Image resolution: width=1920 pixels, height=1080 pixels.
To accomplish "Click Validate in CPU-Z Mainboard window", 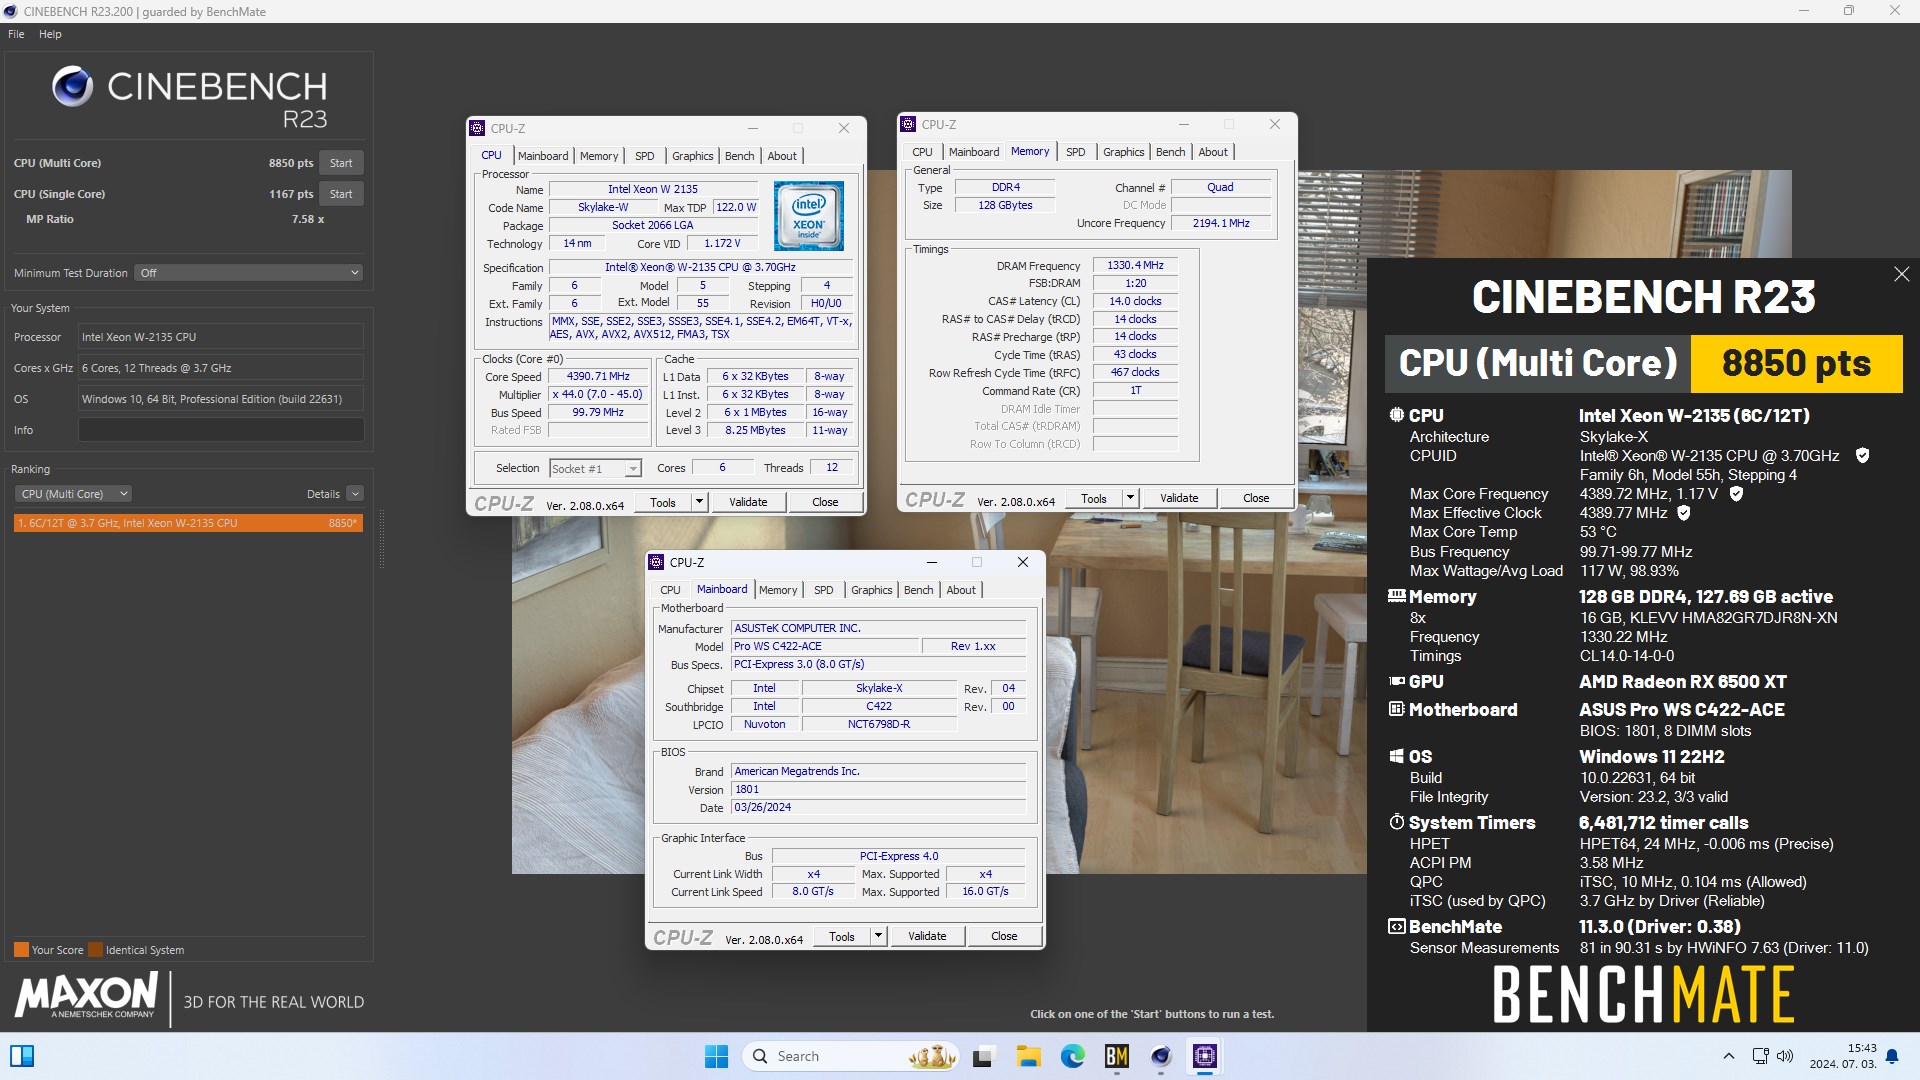I will 927,937.
